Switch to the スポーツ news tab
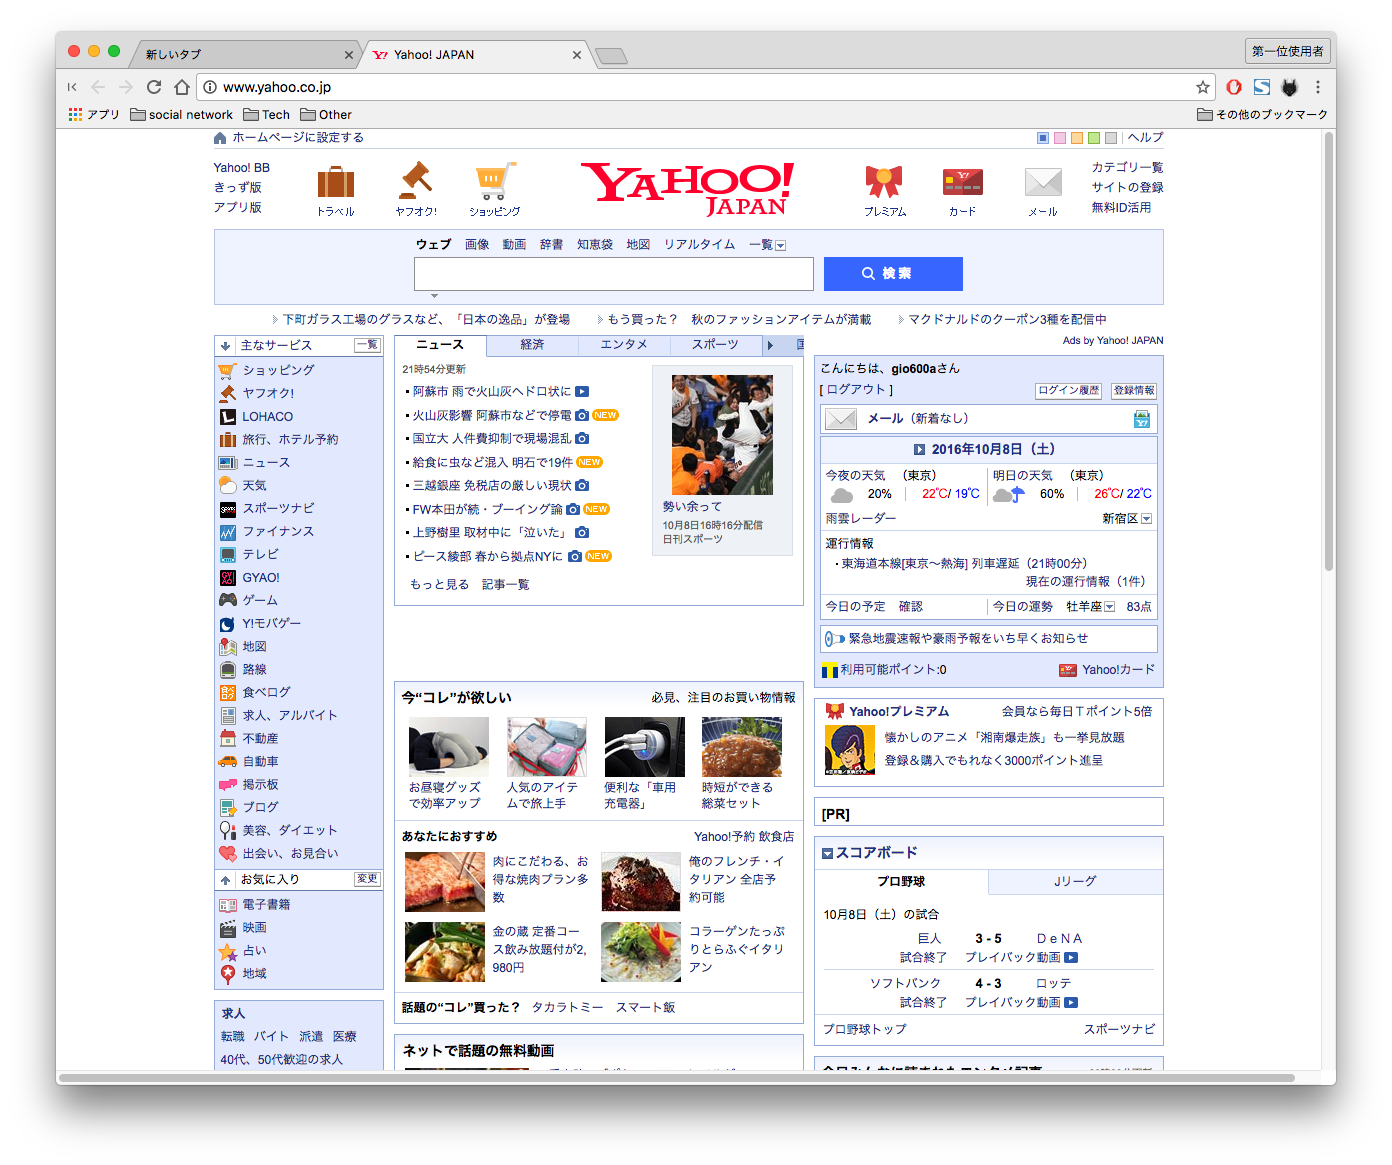This screenshot has width=1392, height=1165. 715,345
